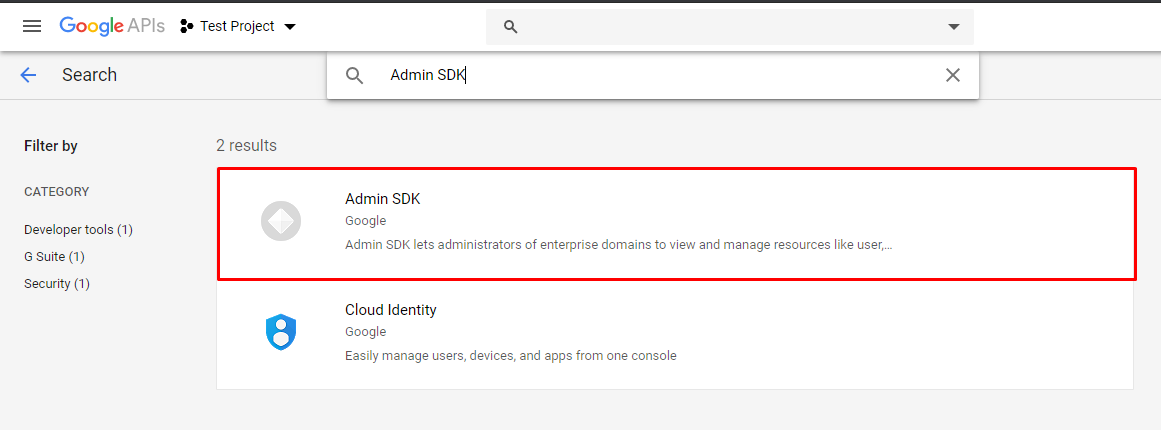1161x430 pixels.
Task: Open the hamburger navigation menu
Action: 32,27
